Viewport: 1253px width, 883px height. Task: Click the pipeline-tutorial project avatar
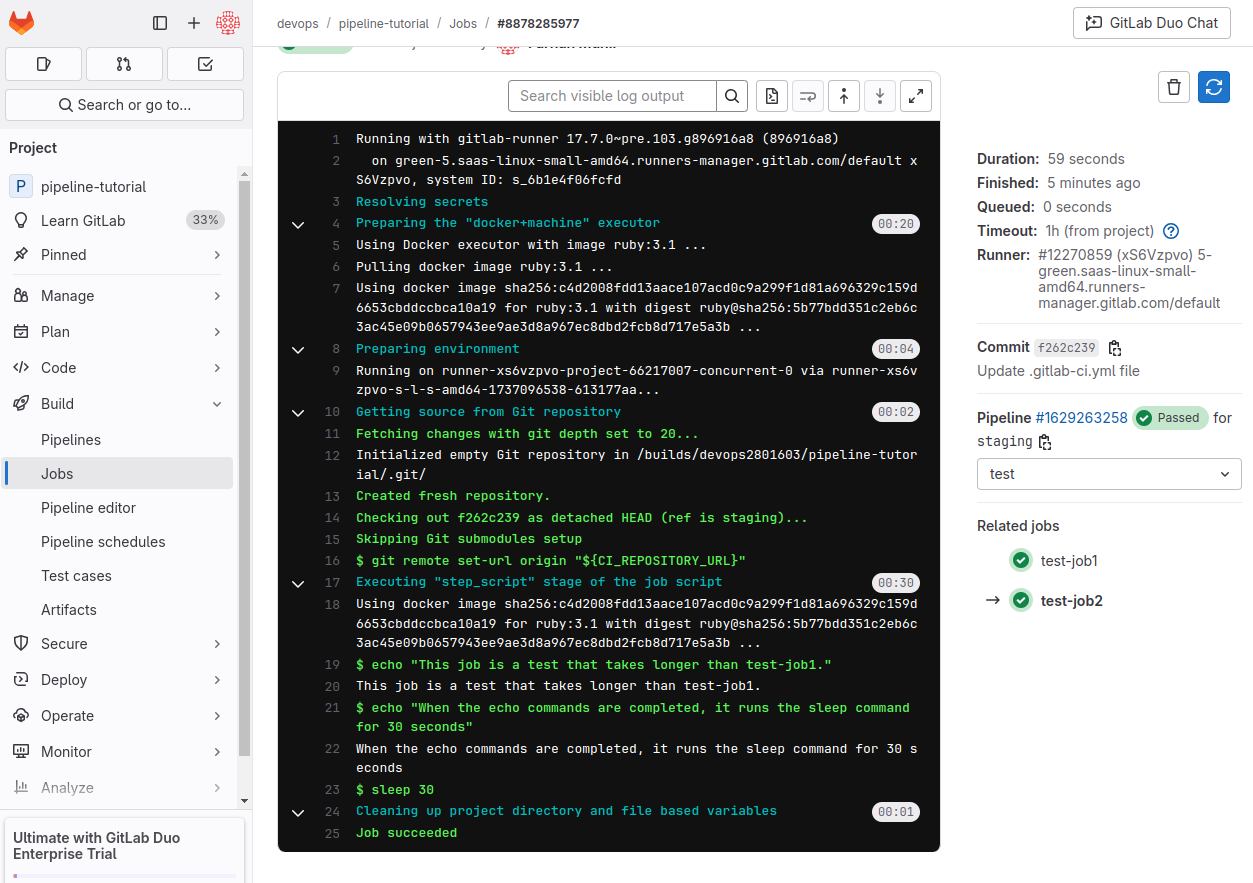click(21, 186)
